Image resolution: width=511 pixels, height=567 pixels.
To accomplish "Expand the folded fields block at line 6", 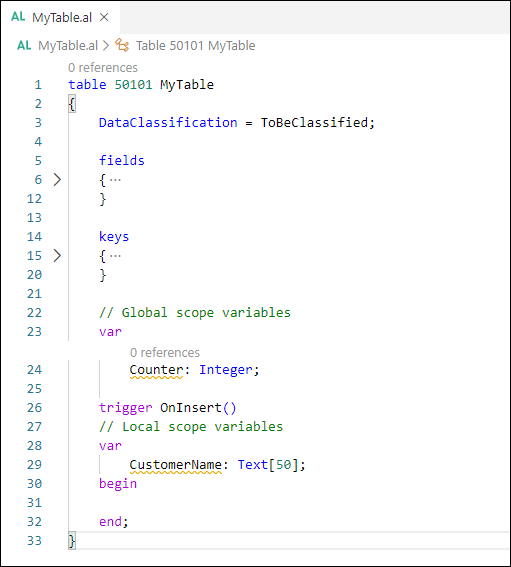I will pos(57,180).
